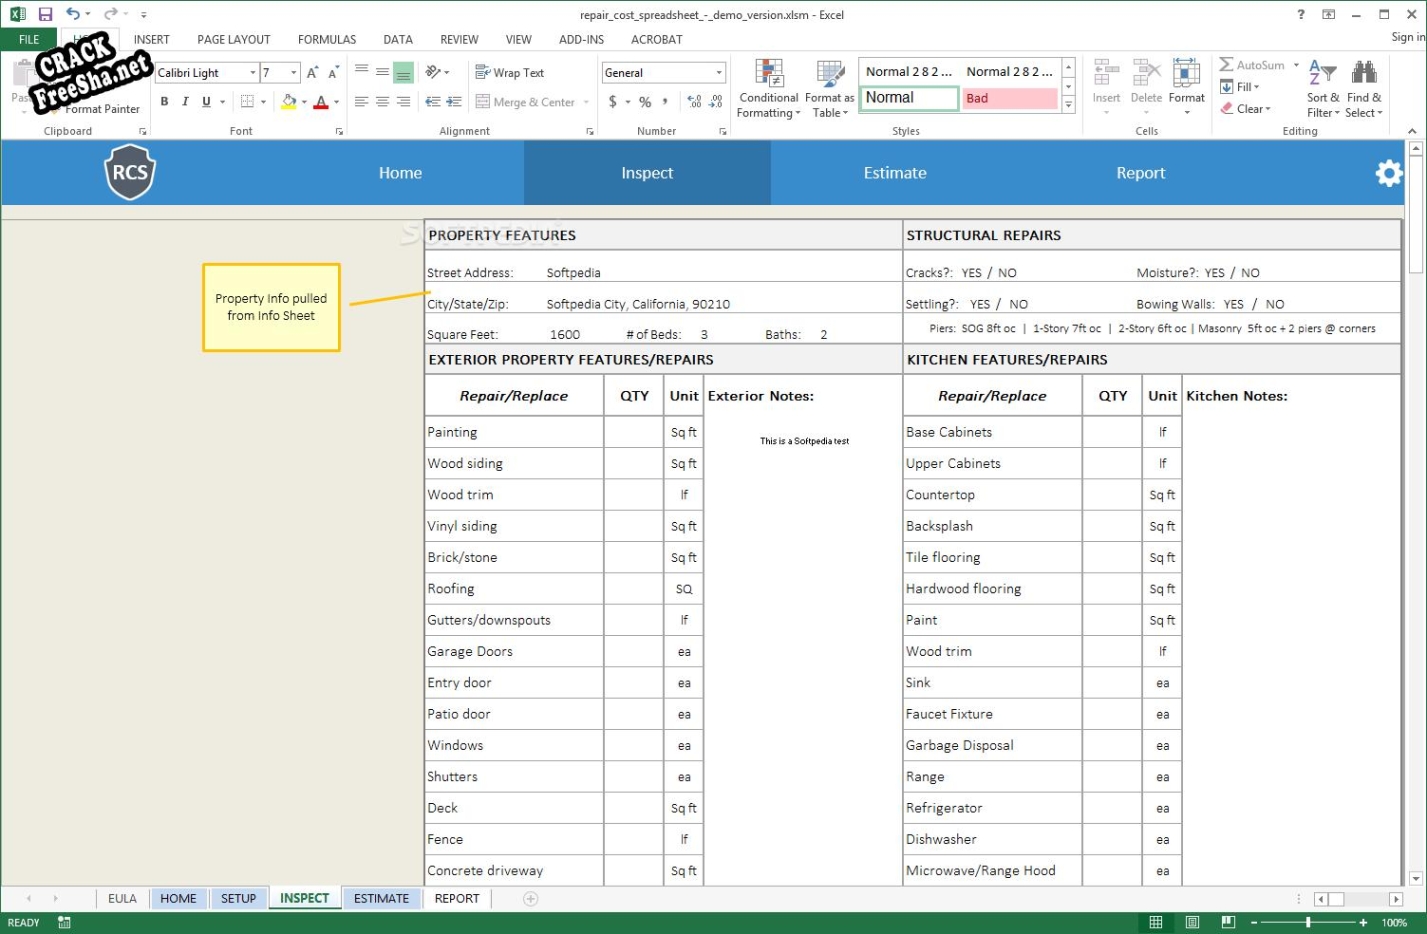Open the AutoSum dropdown arrow
Screen dimensions: 1427x934
click(1296, 65)
